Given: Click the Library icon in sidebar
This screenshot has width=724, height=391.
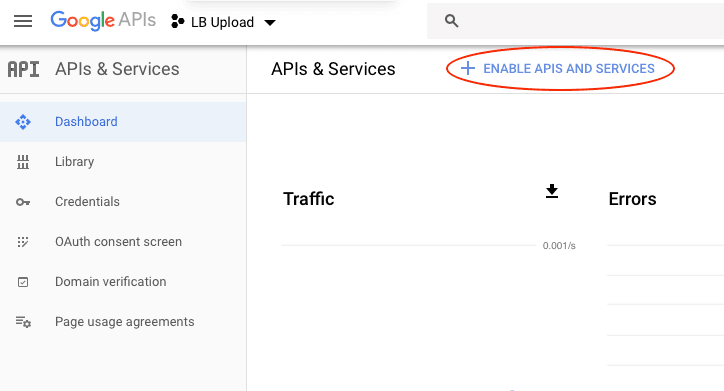Looking at the screenshot, I should pyautogui.click(x=23, y=162).
